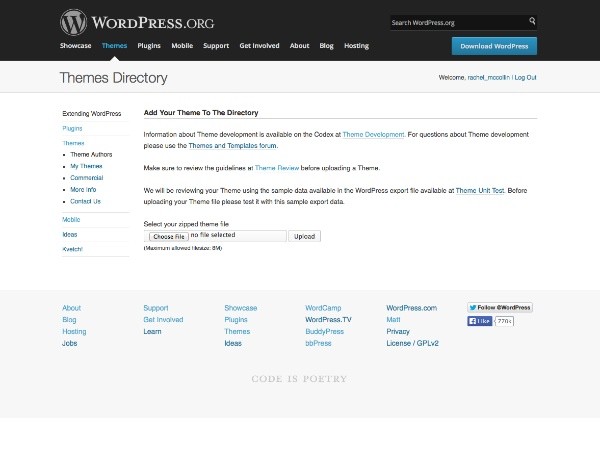Open the Get Involved nav item
The height and width of the screenshot is (467, 600).
tap(259, 46)
